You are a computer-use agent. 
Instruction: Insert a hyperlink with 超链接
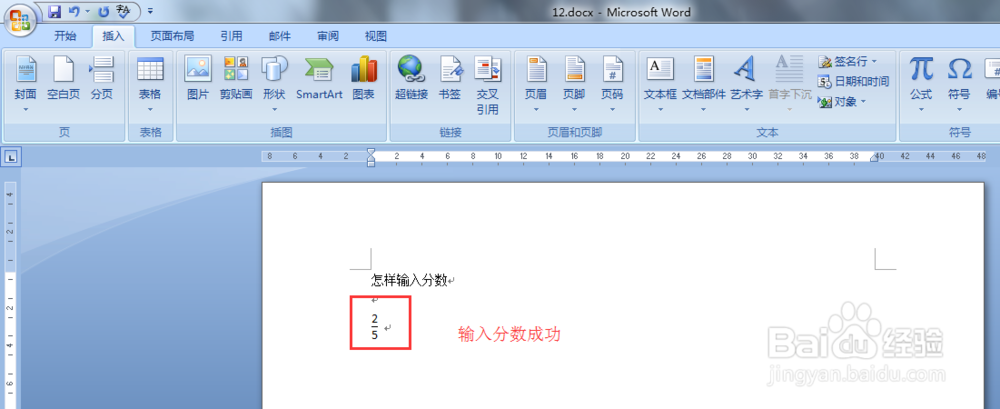[411, 78]
